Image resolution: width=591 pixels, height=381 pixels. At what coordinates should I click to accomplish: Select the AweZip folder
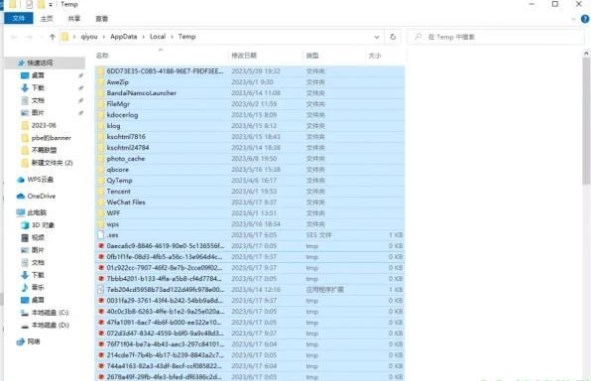coord(250,82)
